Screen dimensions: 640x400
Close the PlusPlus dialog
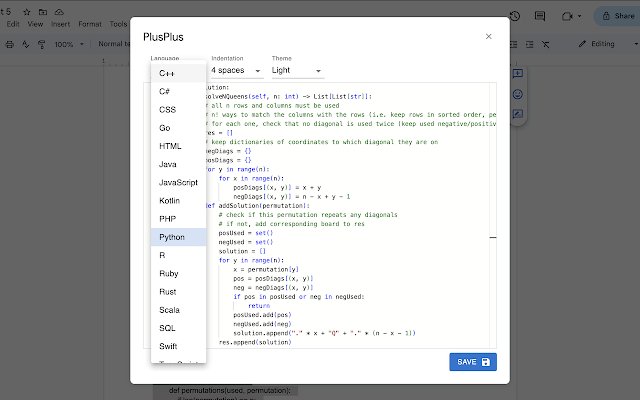[x=489, y=36]
